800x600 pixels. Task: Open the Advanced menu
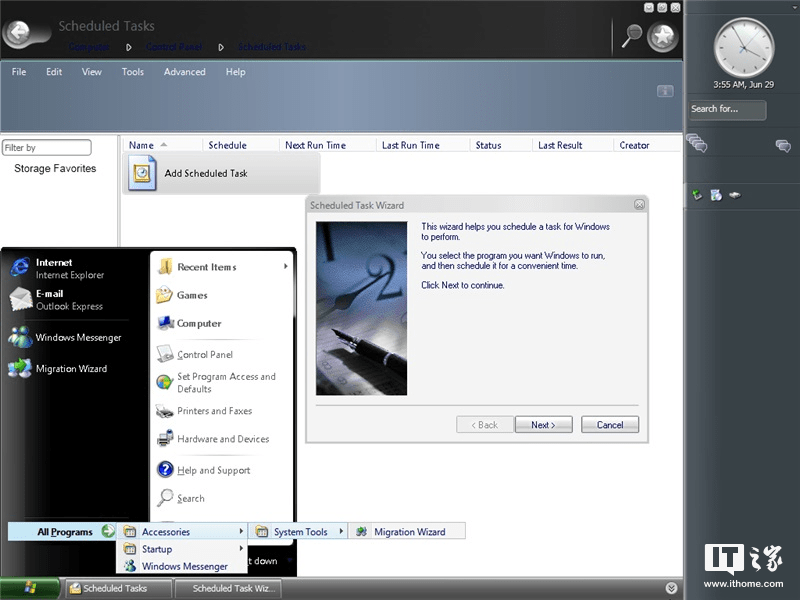[x=184, y=71]
